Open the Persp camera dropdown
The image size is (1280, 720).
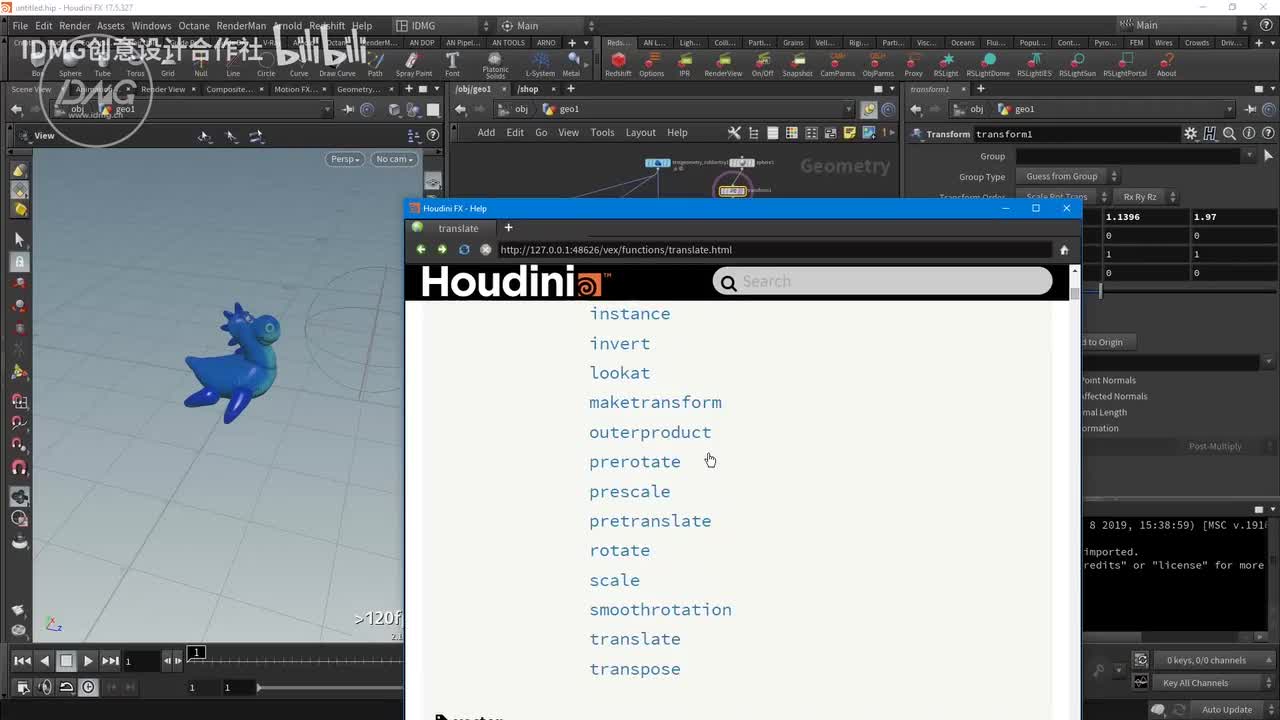(344, 159)
